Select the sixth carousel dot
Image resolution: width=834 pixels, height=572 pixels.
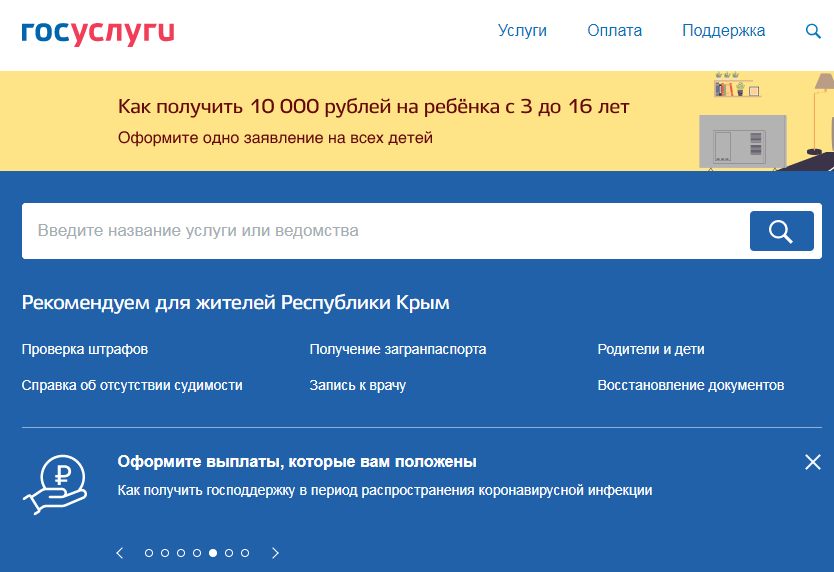click(x=229, y=553)
